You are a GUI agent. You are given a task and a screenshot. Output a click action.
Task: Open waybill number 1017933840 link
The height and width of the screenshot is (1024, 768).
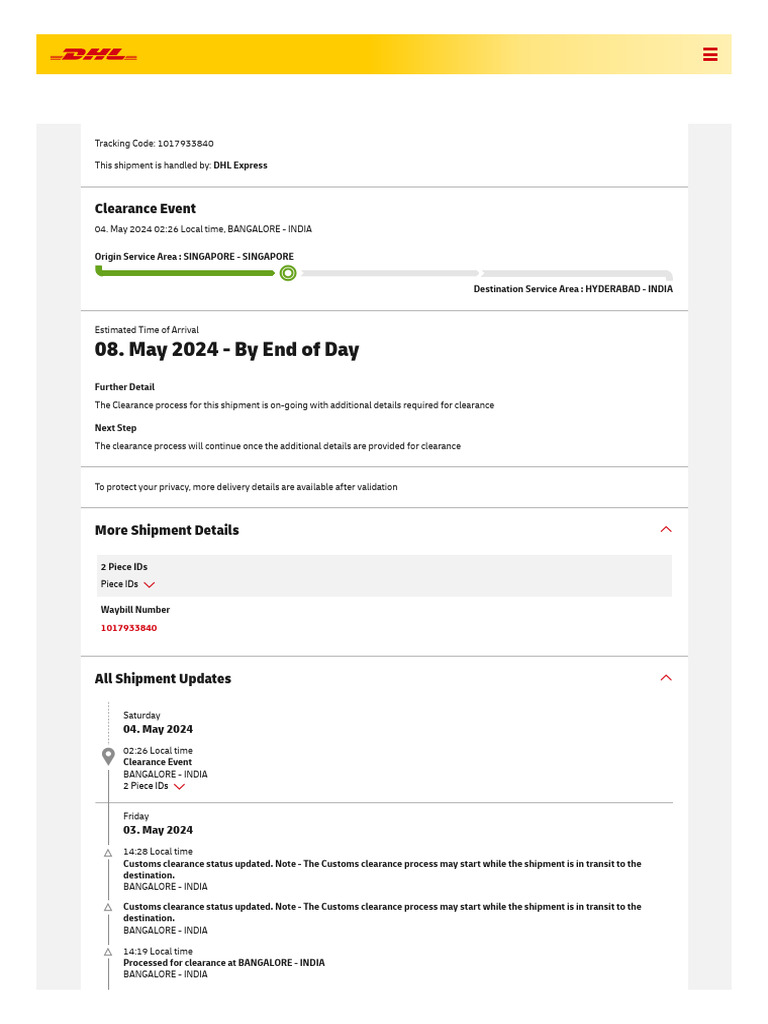(128, 628)
